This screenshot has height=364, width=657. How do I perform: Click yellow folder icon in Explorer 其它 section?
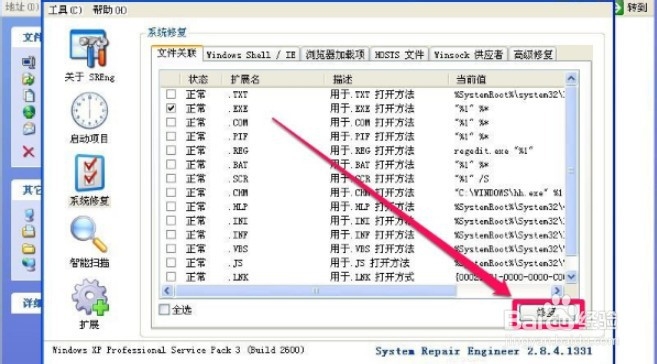click(x=28, y=249)
